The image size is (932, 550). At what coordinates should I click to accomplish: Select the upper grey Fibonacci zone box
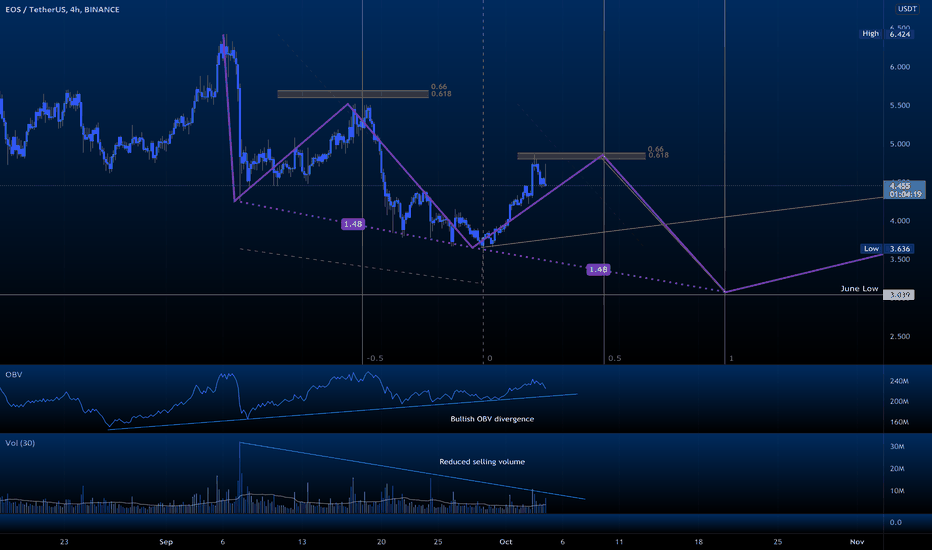(352, 94)
